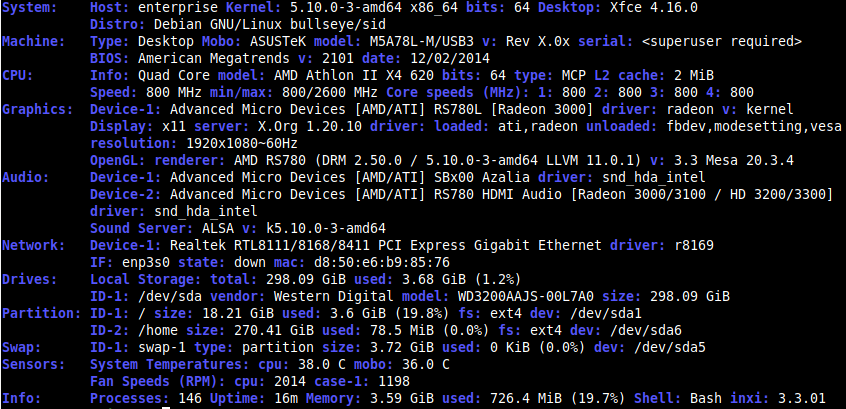The image size is (846, 409).
Task: Click the Partition section label
Action: click(x=42, y=313)
